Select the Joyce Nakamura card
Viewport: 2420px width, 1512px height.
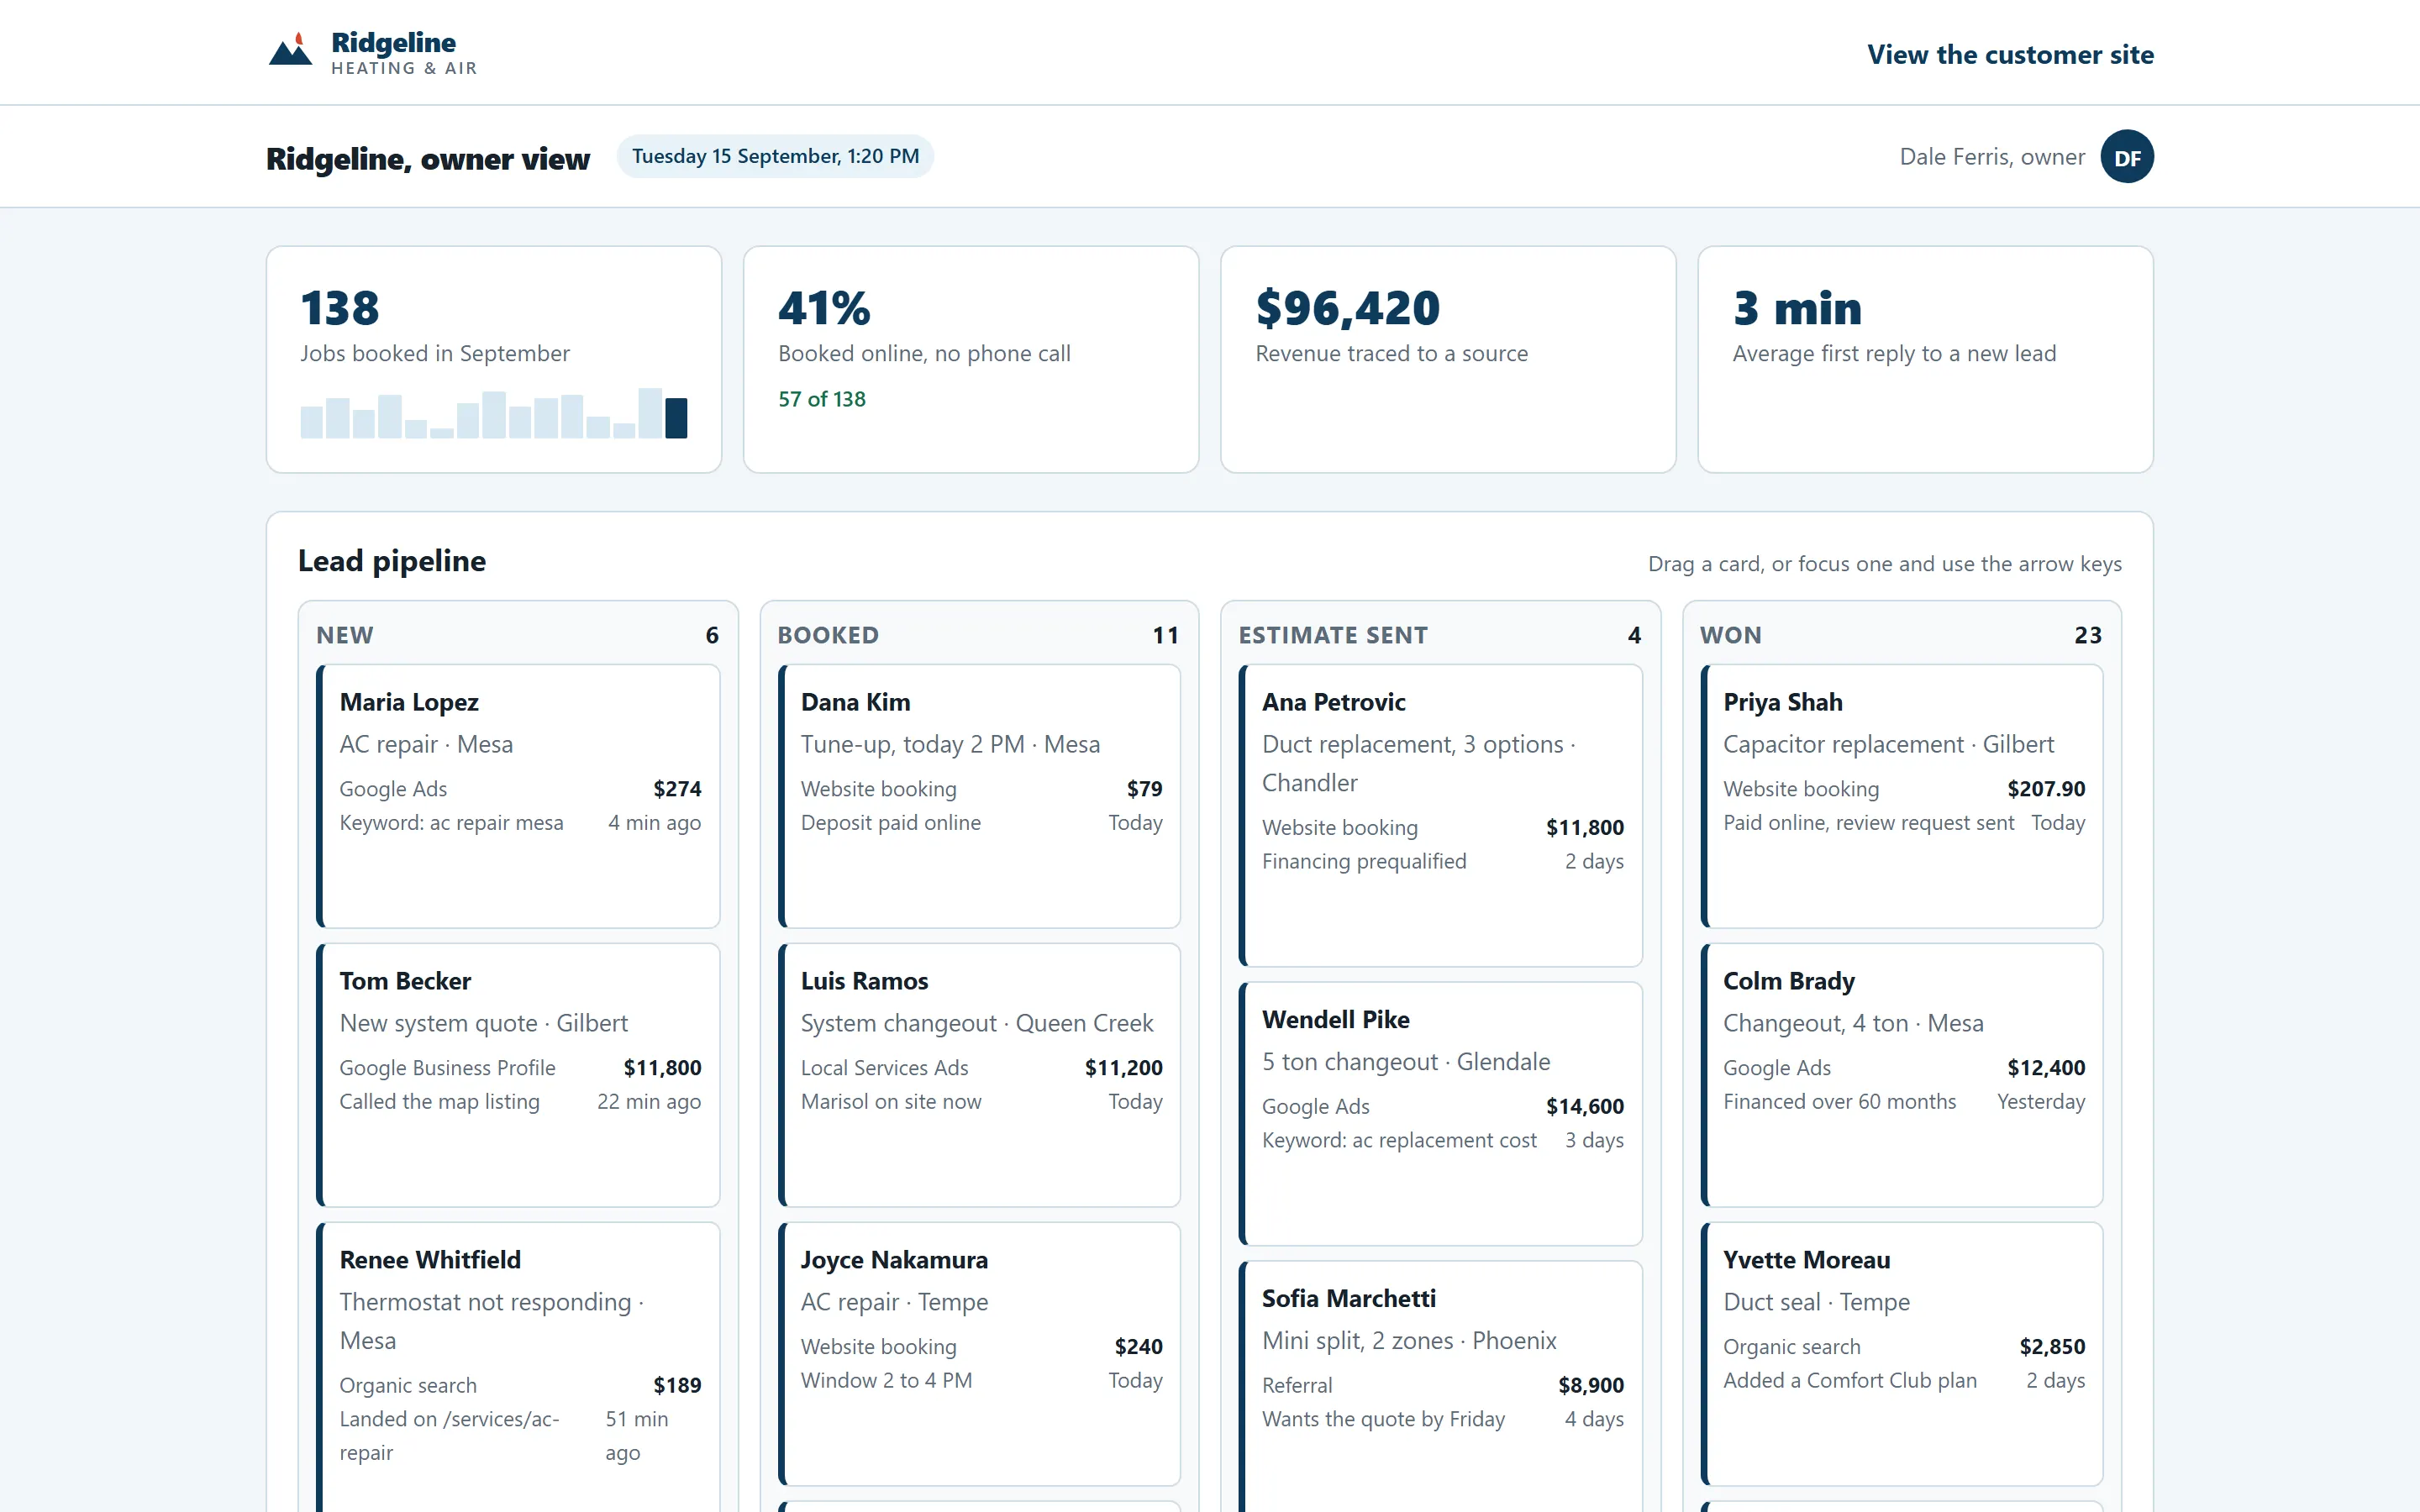[979, 1354]
